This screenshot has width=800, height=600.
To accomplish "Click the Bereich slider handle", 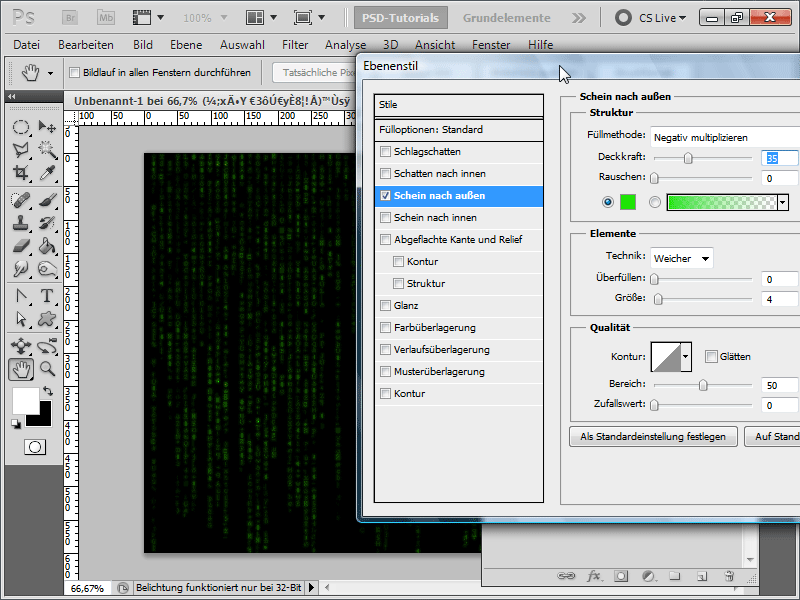I will point(703,385).
